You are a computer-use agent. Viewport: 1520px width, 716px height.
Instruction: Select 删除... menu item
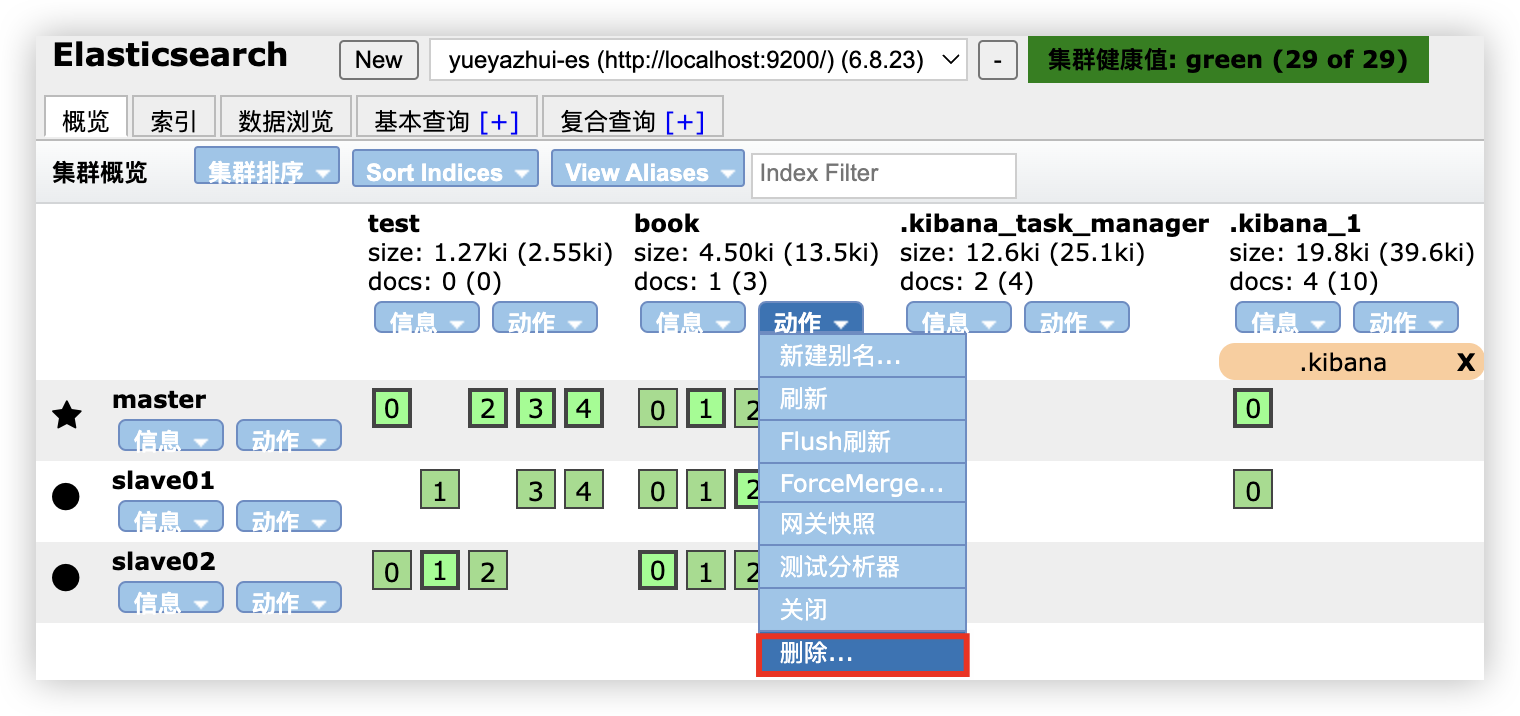coord(862,655)
